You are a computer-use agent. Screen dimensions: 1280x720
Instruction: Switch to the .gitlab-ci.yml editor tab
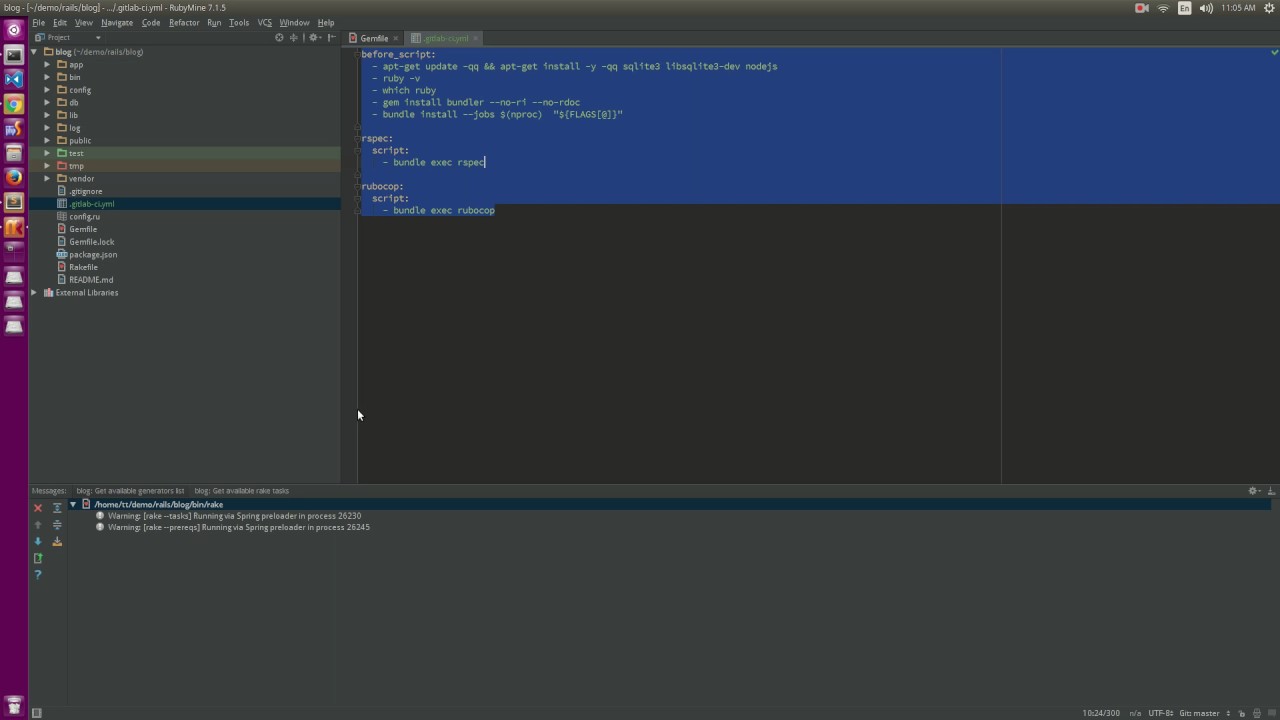pyautogui.click(x=444, y=38)
